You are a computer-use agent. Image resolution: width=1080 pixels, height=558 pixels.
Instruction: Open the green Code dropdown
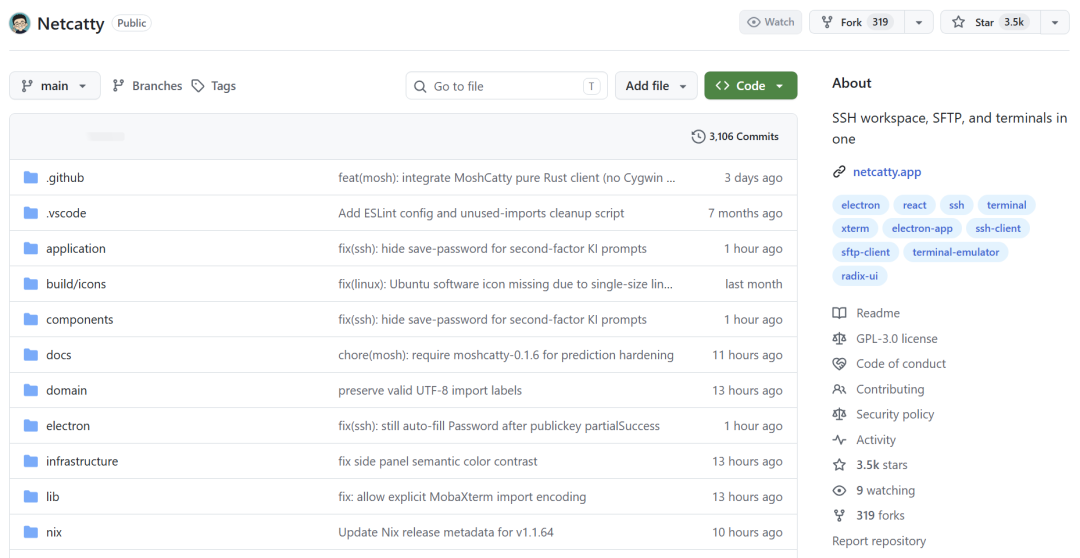click(751, 85)
